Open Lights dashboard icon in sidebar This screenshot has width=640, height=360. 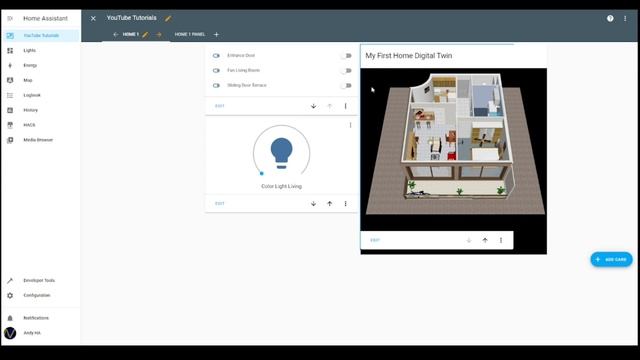pos(10,51)
